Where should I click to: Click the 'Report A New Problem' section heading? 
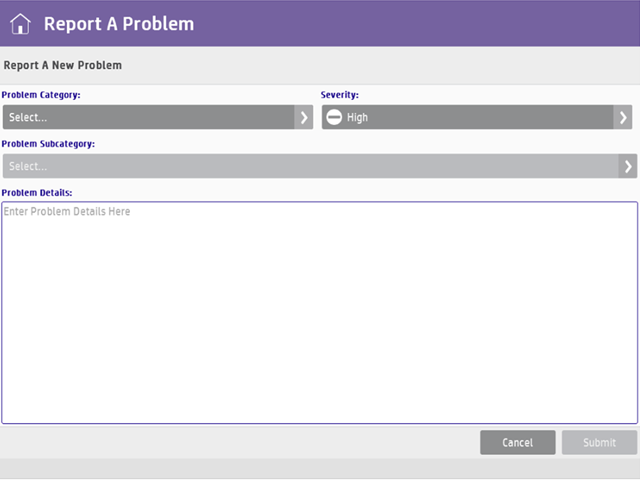(63, 66)
